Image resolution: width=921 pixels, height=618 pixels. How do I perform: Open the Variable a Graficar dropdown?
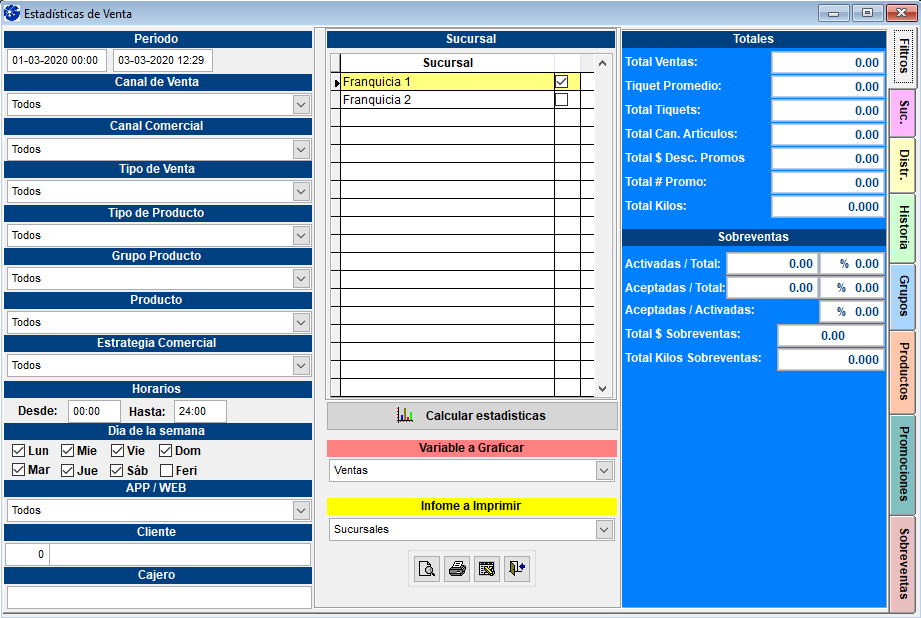(x=603, y=470)
